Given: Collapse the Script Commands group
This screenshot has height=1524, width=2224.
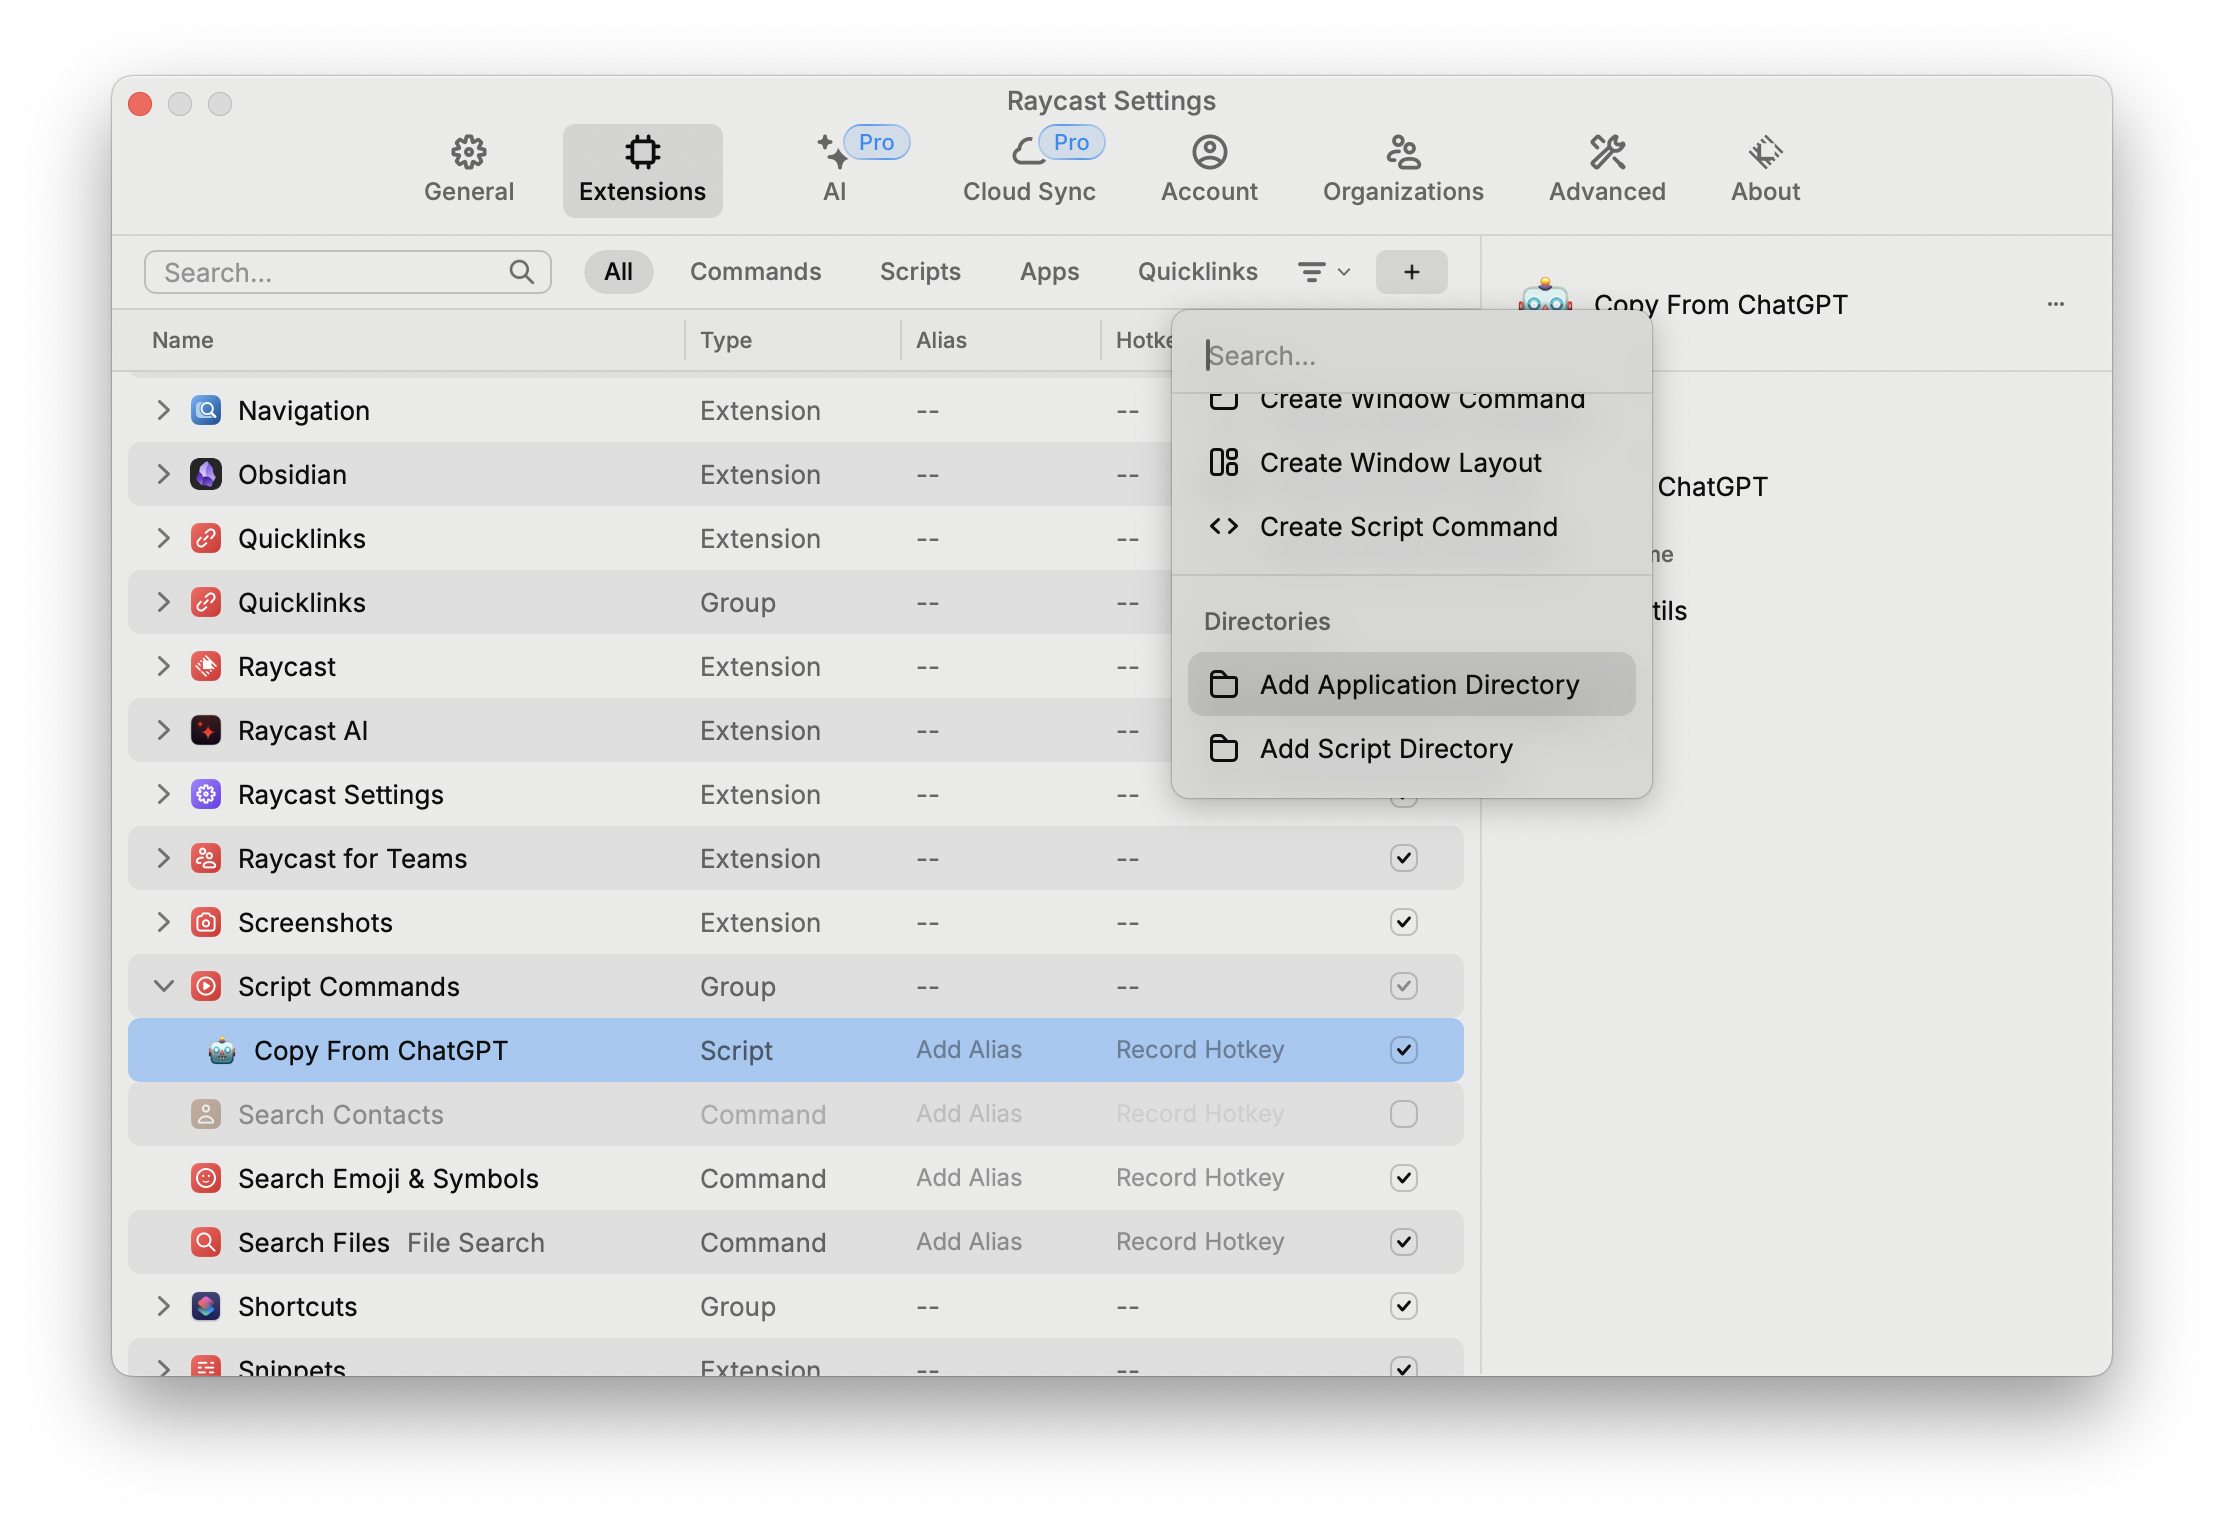Looking at the screenshot, I should [x=164, y=987].
